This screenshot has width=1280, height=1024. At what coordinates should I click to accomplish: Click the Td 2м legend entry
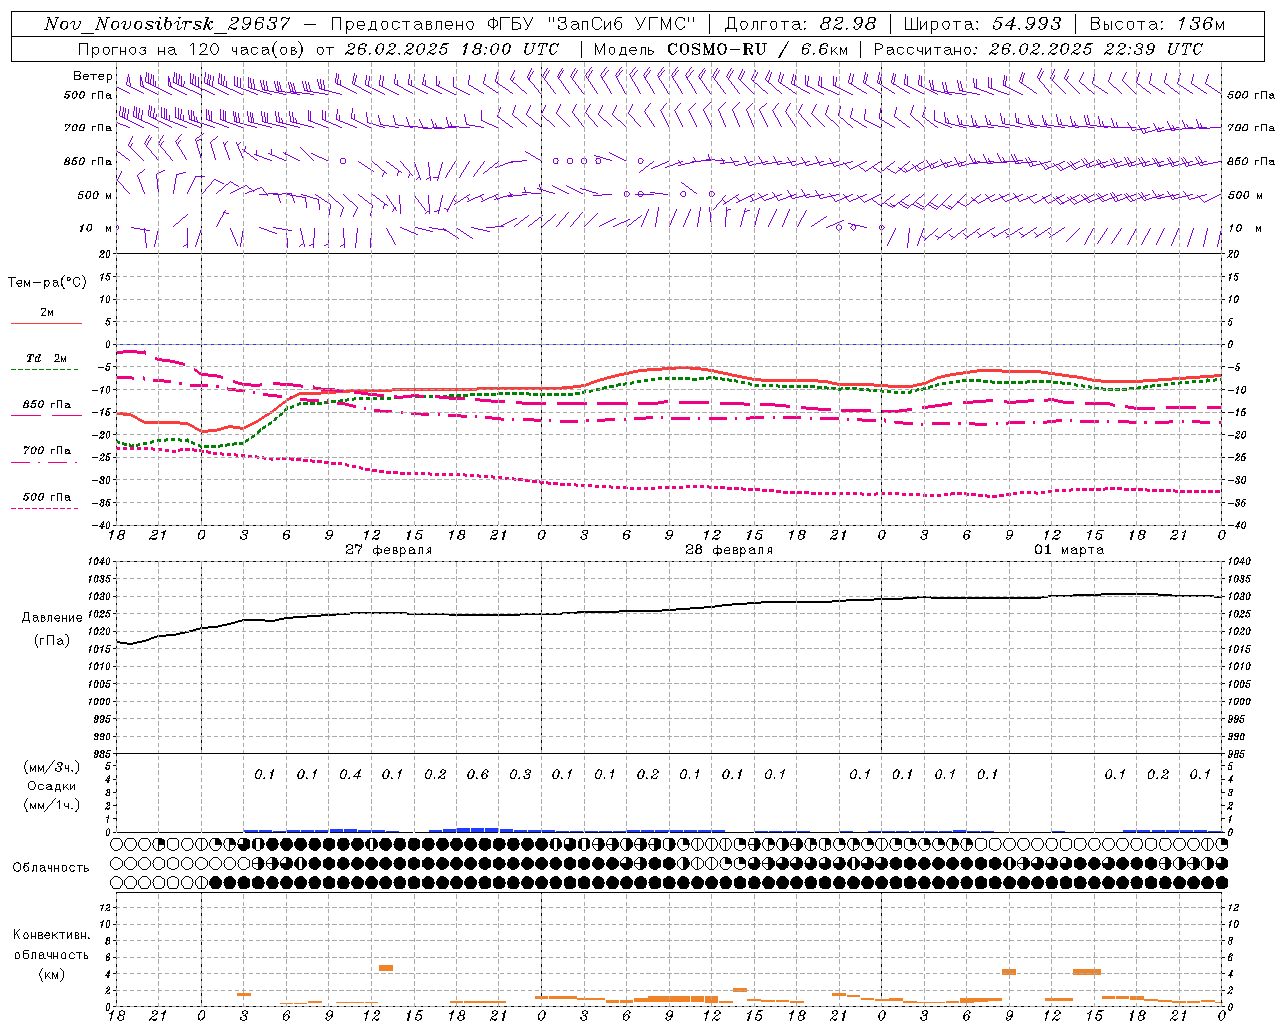point(47,358)
